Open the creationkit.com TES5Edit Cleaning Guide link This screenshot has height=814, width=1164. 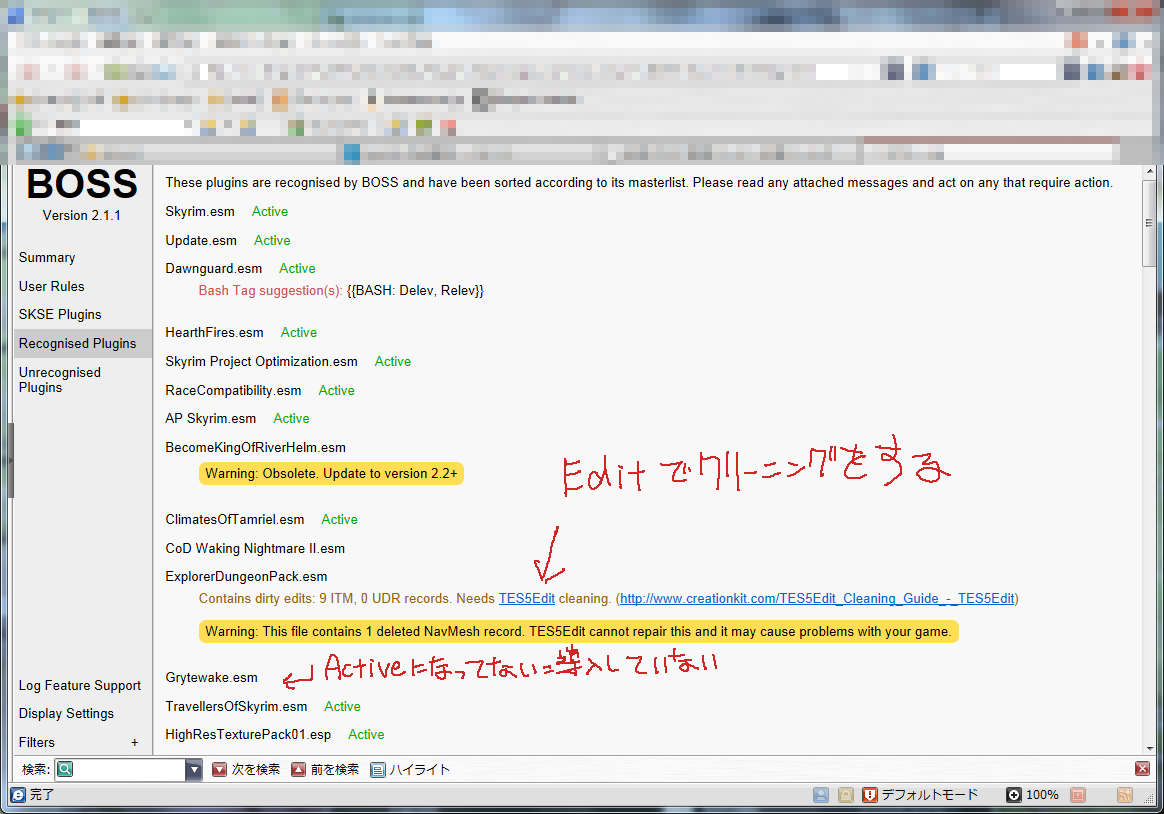click(817, 599)
